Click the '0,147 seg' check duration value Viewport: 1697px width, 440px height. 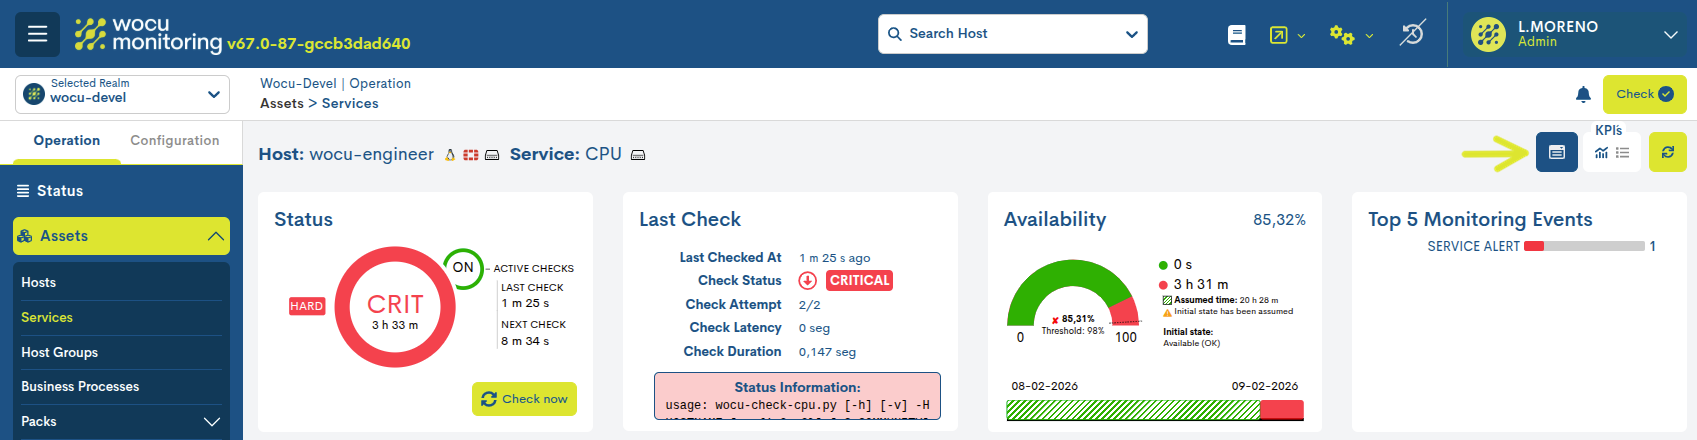(x=827, y=352)
